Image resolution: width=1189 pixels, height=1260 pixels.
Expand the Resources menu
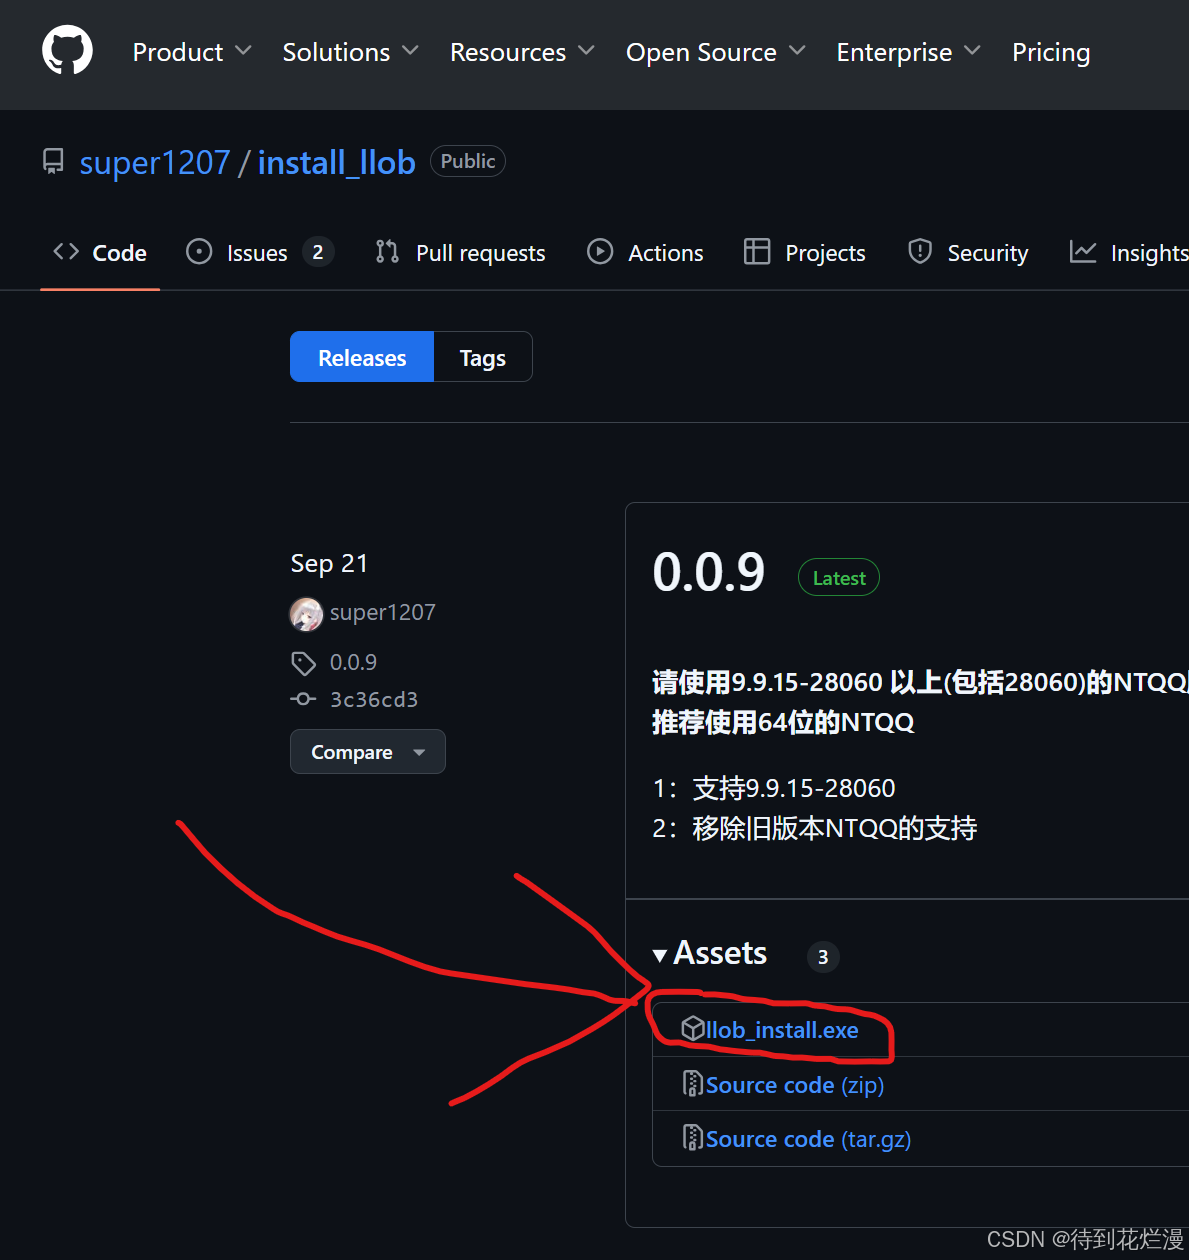[522, 52]
